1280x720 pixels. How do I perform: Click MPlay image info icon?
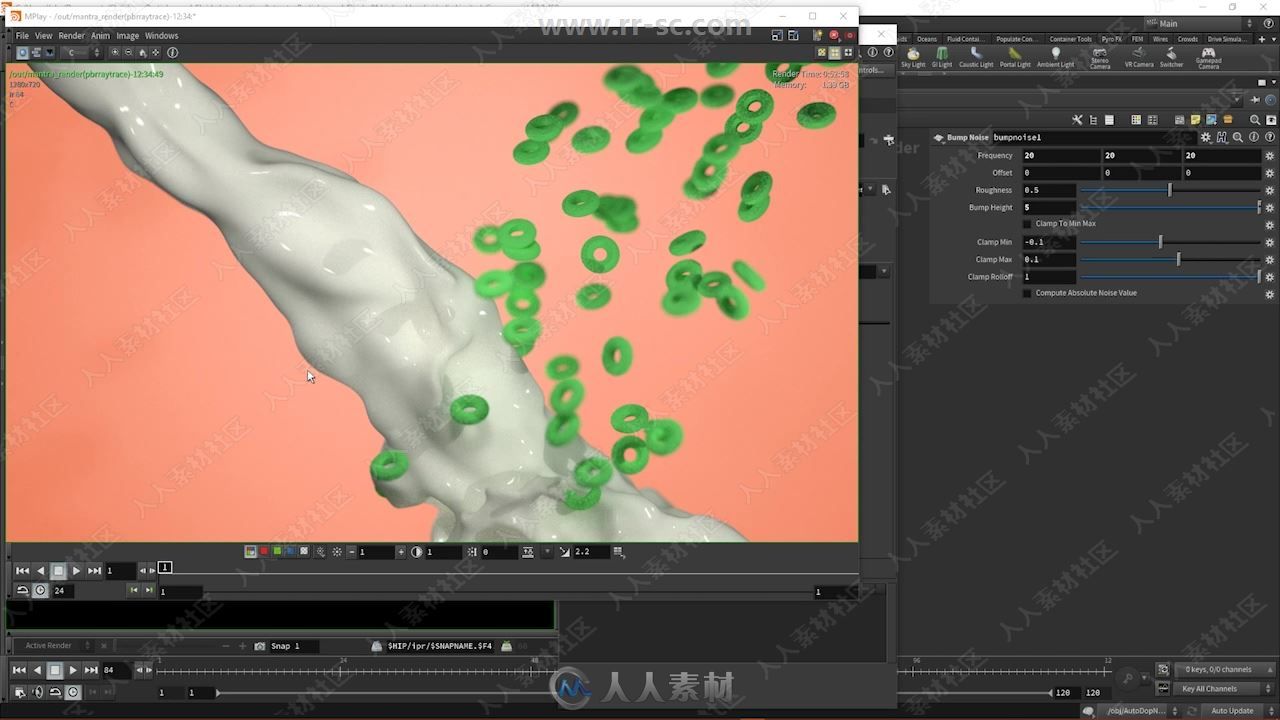pos(172,52)
